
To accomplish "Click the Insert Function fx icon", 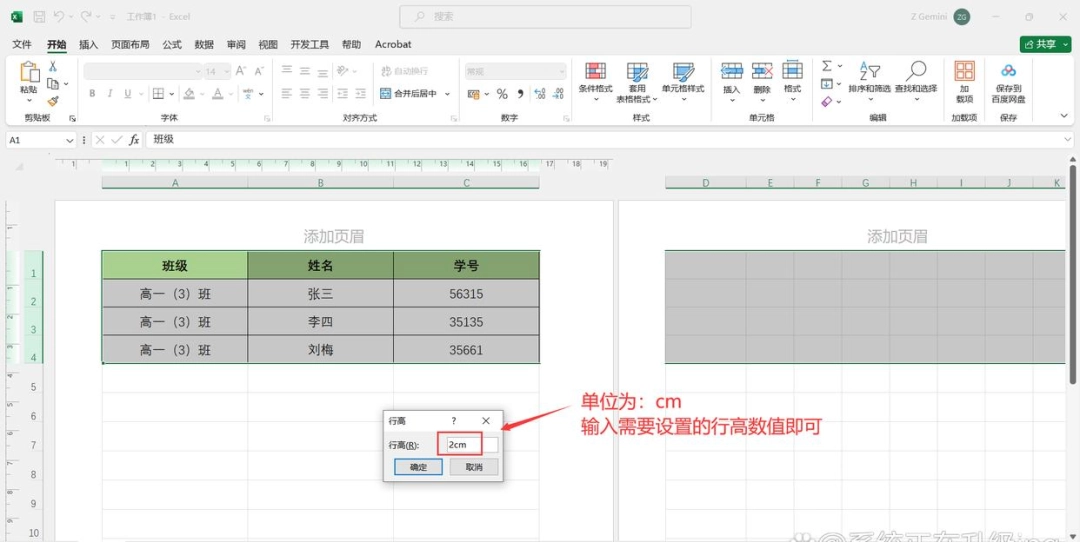I will point(134,140).
